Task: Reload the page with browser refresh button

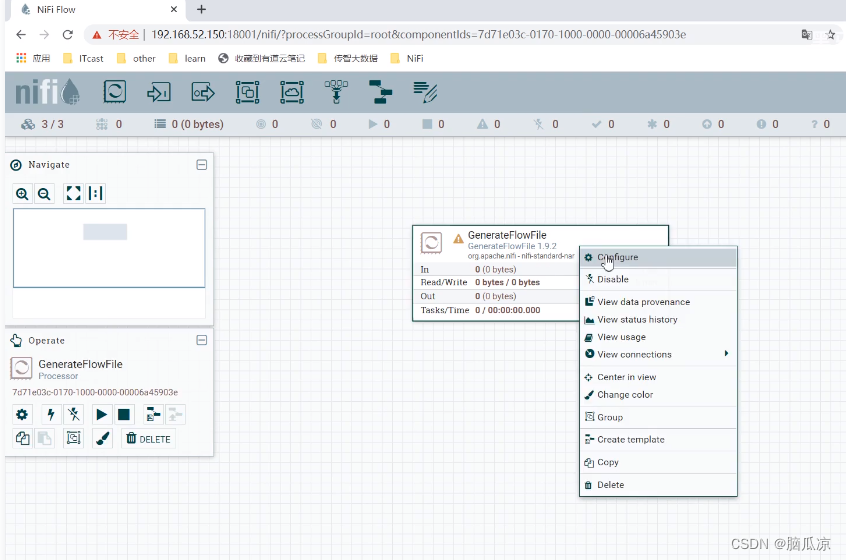Action: point(68,35)
